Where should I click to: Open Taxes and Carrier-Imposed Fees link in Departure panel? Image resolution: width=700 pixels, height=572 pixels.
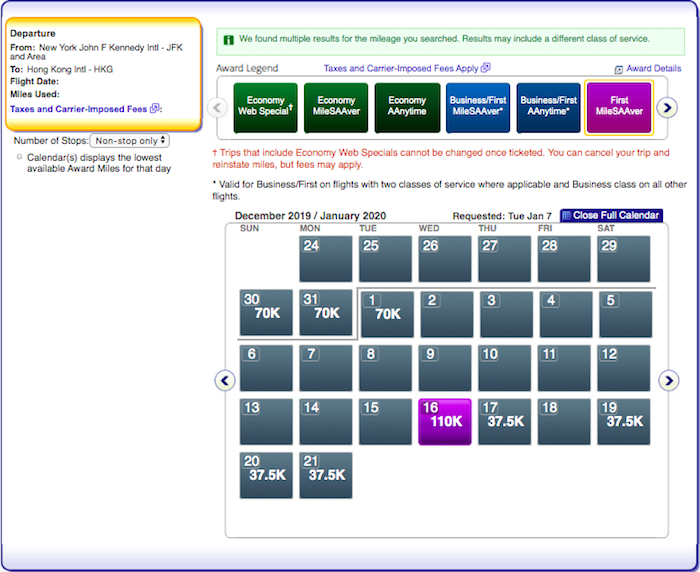(x=78, y=109)
